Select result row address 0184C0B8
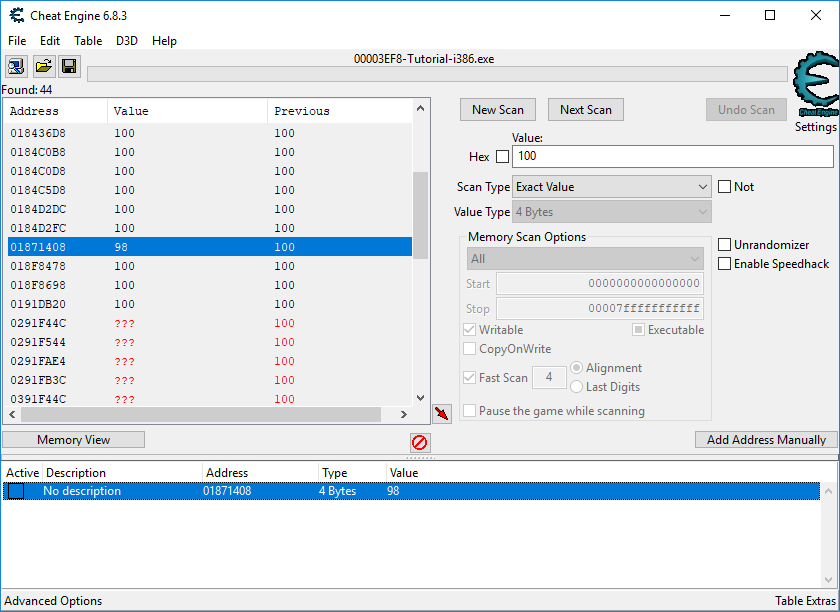840x612 pixels. pos(210,152)
